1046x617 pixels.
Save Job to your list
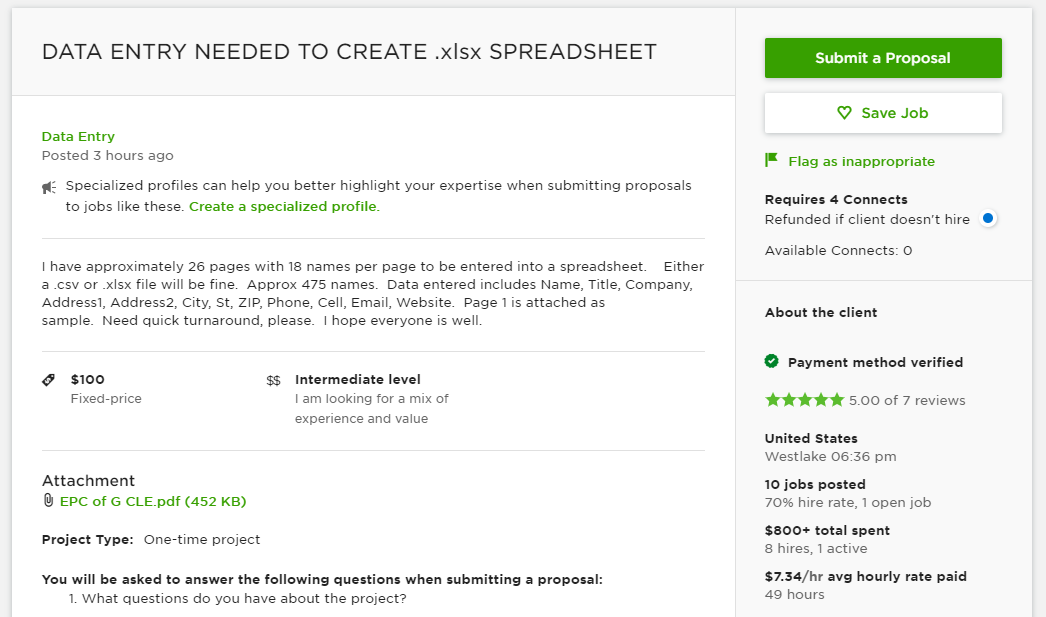pos(883,113)
